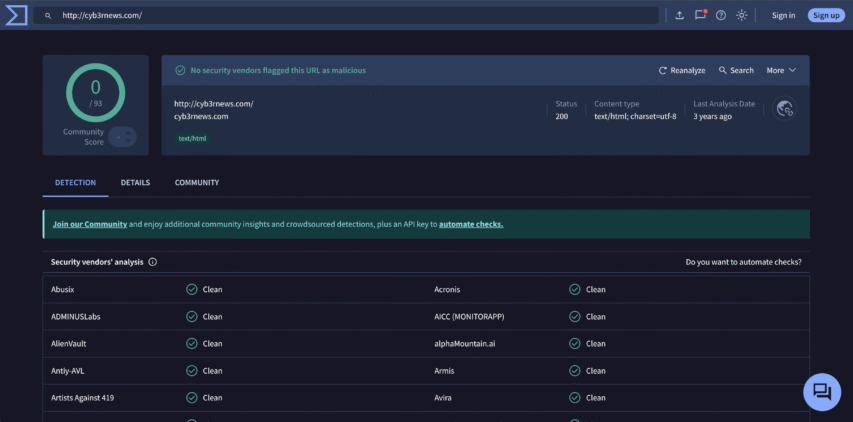Click the search magnifier icon in URL bar
The height and width of the screenshot is (422, 853).
point(48,16)
